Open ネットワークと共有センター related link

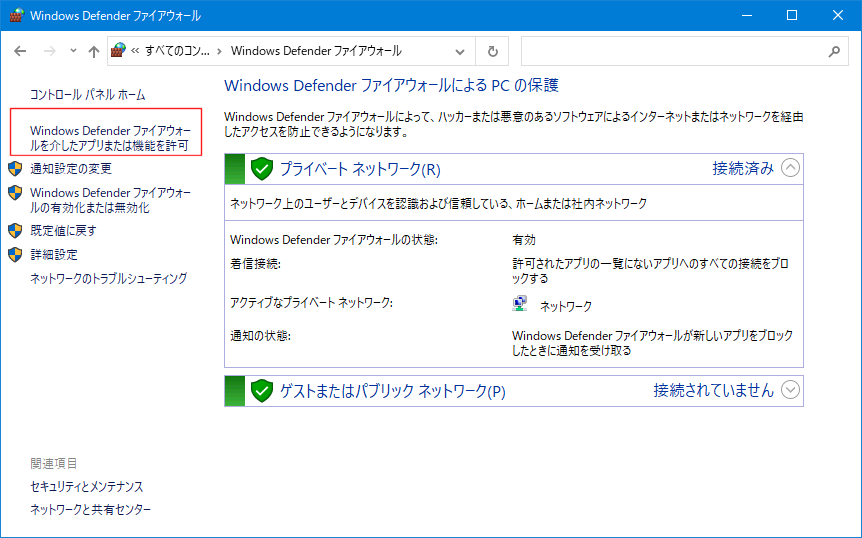tap(91, 510)
